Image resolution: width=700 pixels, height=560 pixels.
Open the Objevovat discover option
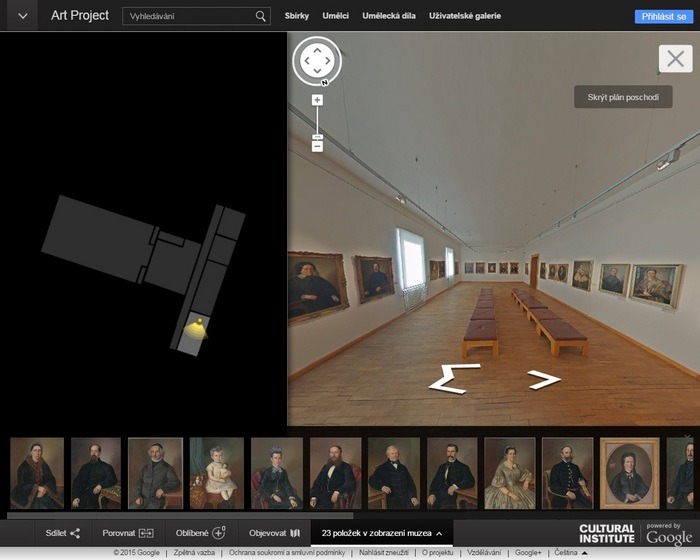[274, 533]
